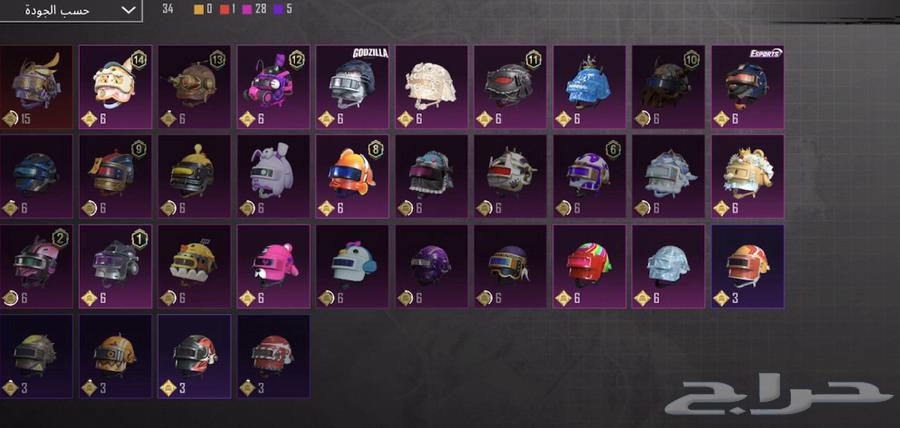This screenshot has width=900, height=428.
Task: Pick the rainbow striped red helmet
Action: 589,266
